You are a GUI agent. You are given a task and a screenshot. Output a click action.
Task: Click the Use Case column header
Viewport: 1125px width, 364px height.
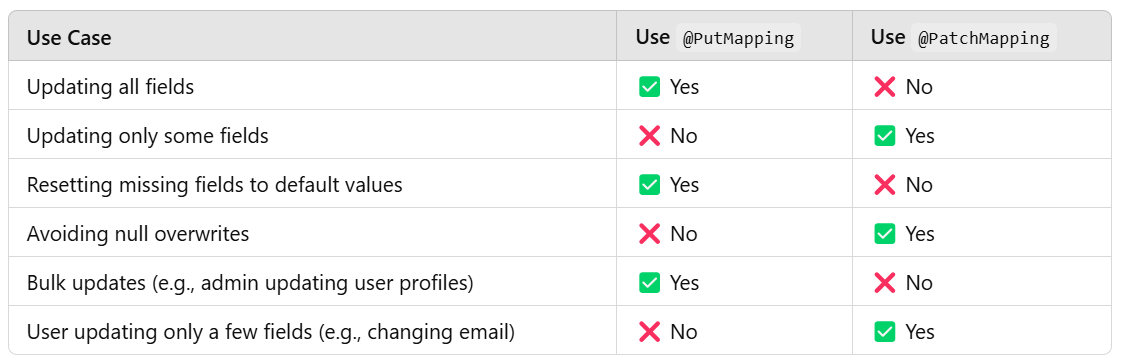point(70,38)
